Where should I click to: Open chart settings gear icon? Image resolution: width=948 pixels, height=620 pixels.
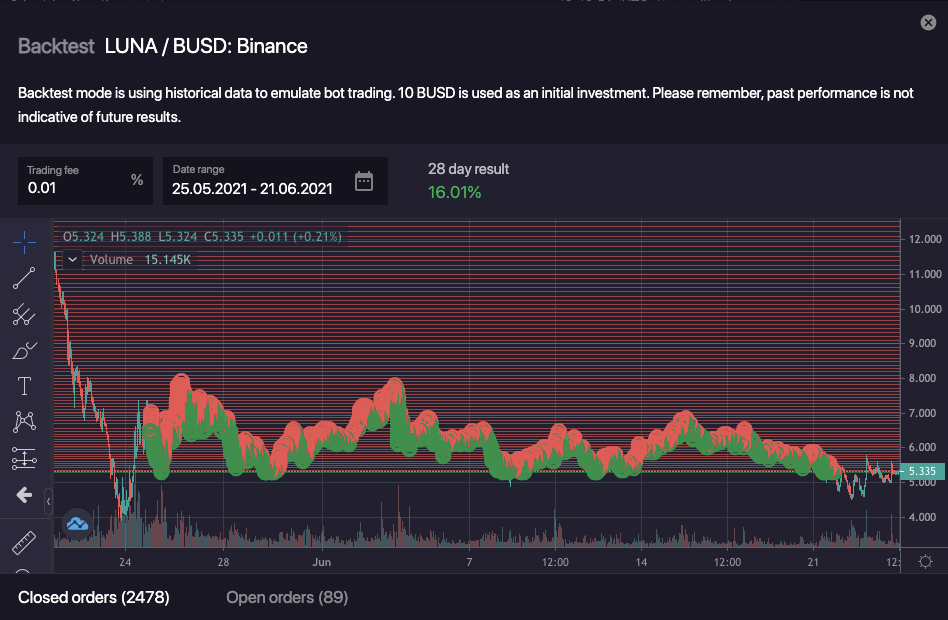(x=925, y=561)
